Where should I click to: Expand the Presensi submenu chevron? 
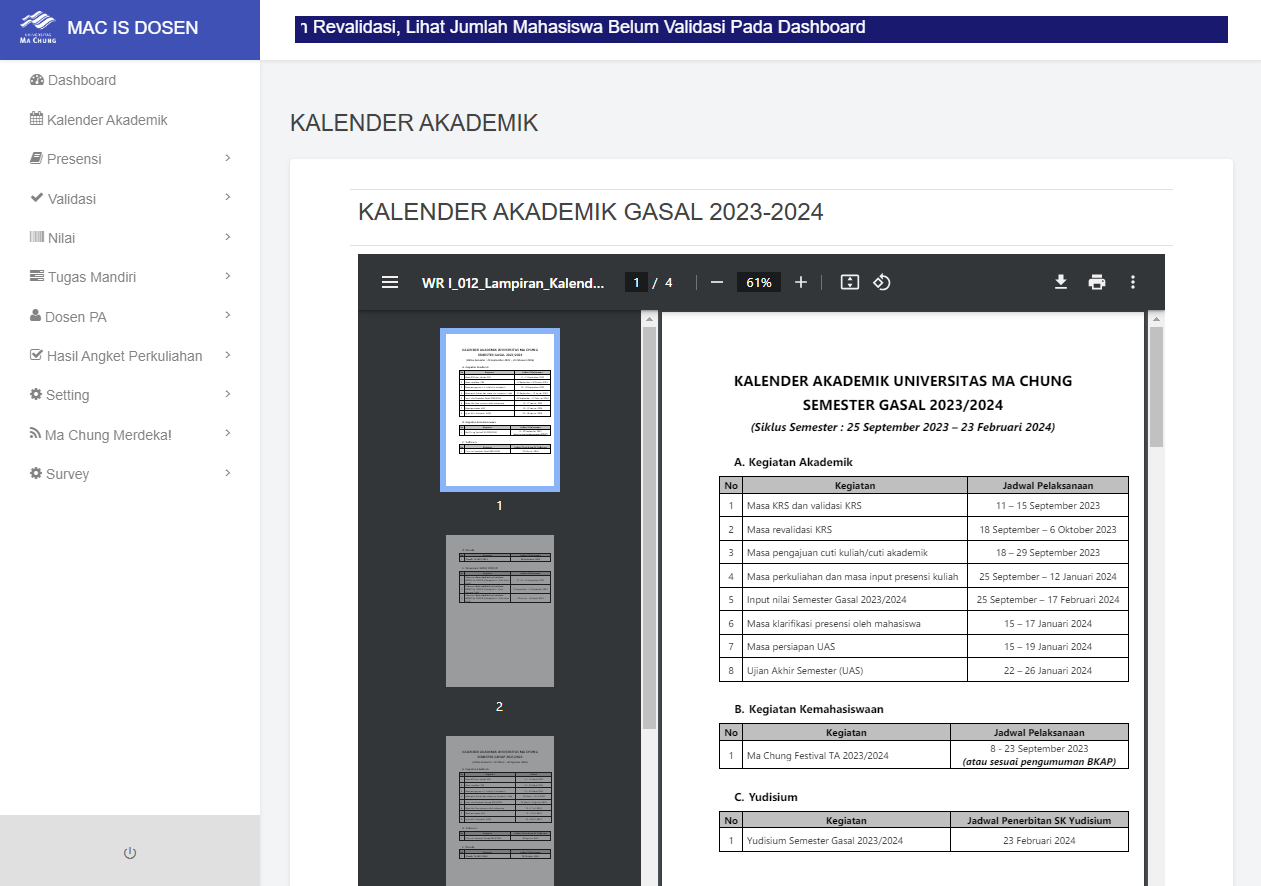228,158
